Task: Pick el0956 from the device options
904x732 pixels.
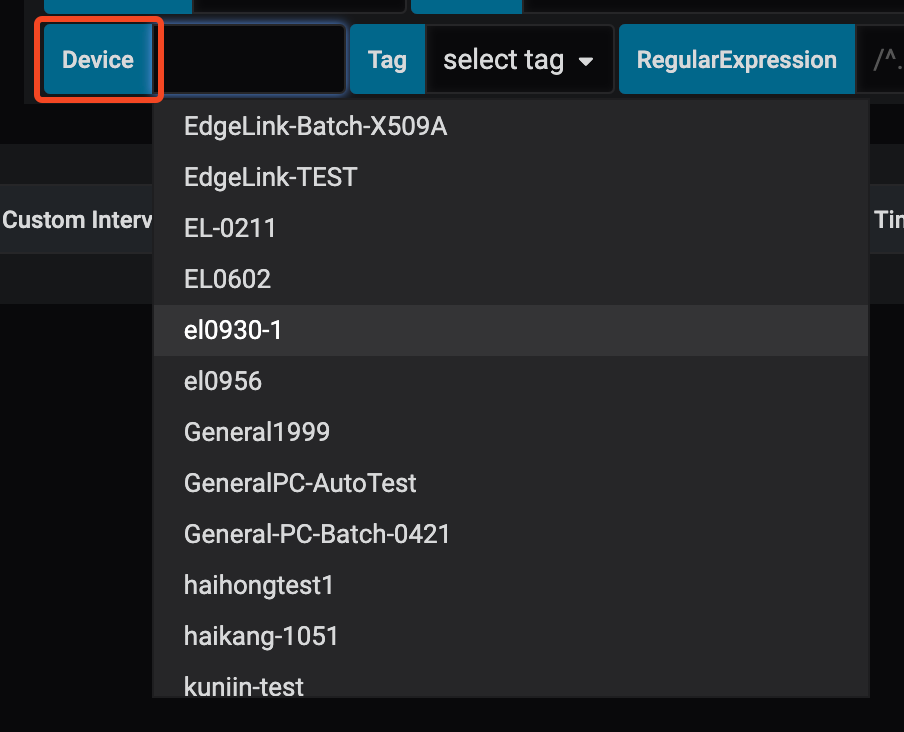Action: 223,381
